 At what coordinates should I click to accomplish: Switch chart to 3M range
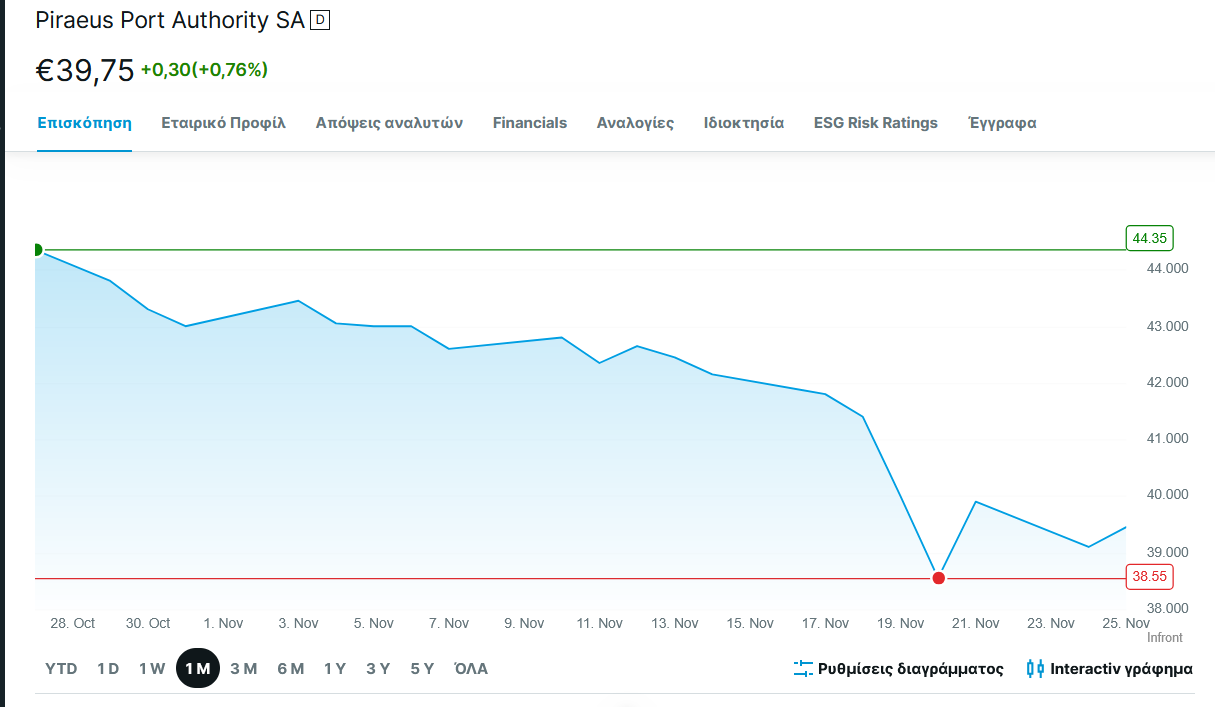click(x=244, y=669)
